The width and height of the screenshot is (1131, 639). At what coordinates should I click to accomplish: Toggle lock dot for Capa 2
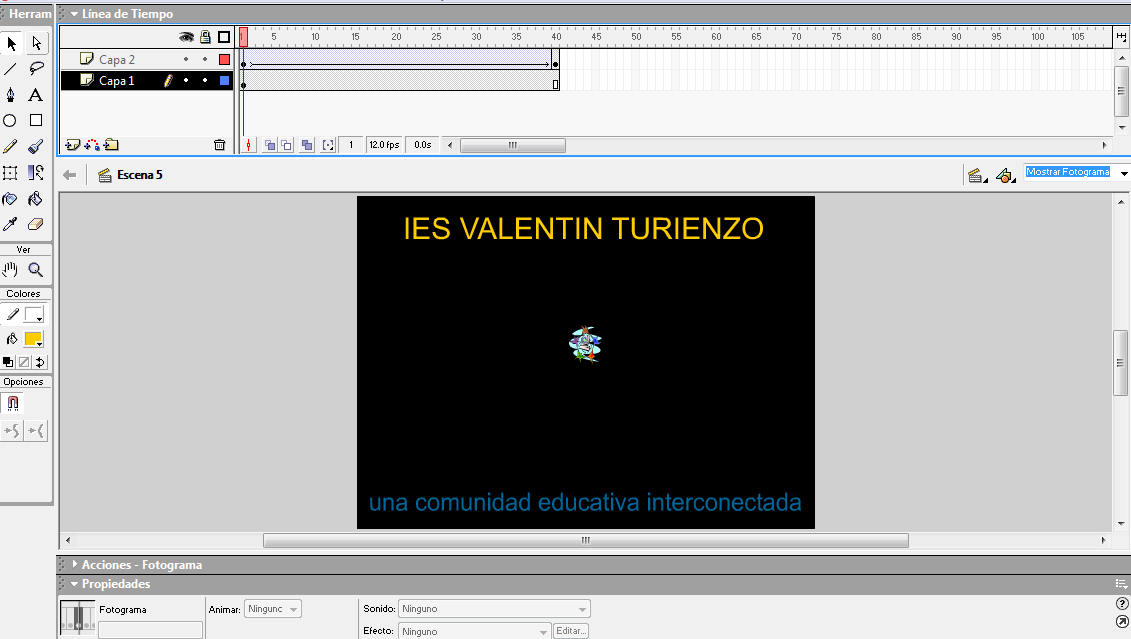coord(205,59)
